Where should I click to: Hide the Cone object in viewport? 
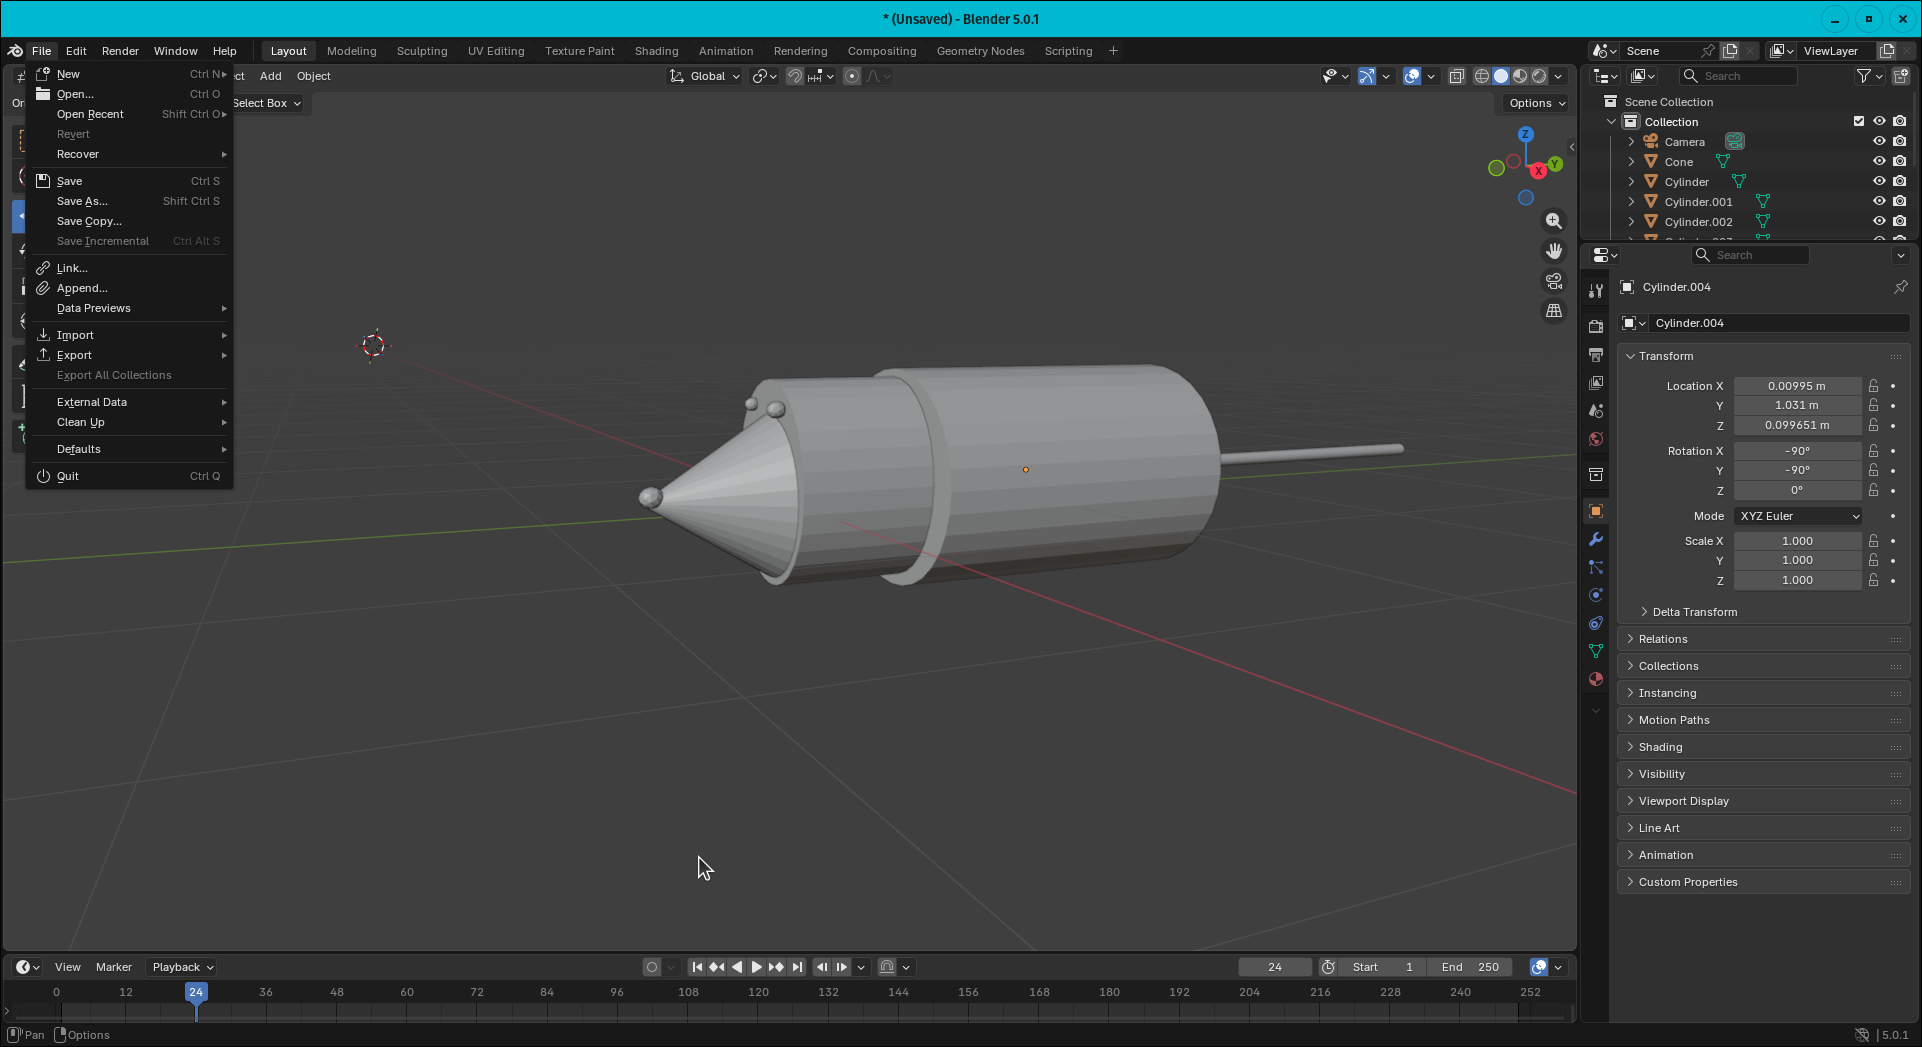[1879, 161]
